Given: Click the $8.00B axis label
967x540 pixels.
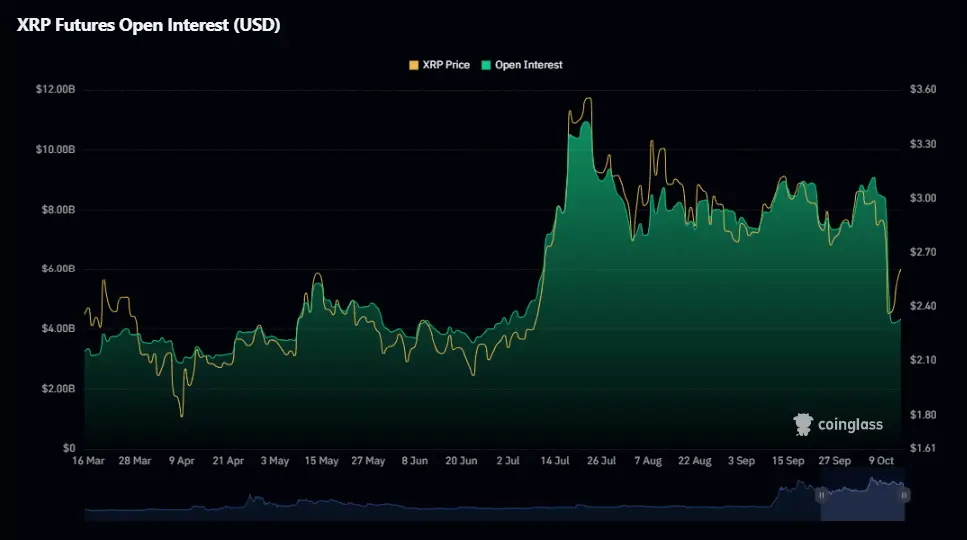Looking at the screenshot, I should pos(58,210).
